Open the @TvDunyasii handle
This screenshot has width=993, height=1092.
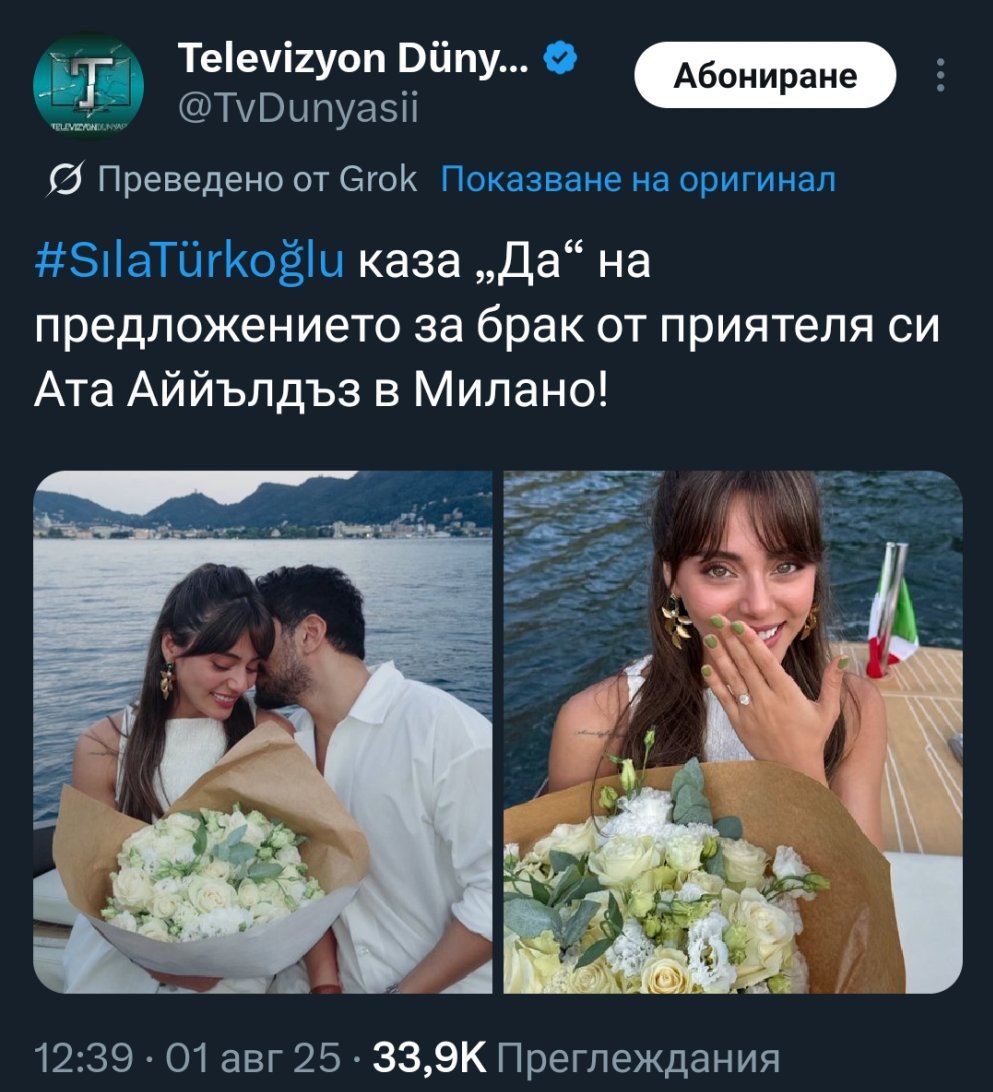point(298,109)
